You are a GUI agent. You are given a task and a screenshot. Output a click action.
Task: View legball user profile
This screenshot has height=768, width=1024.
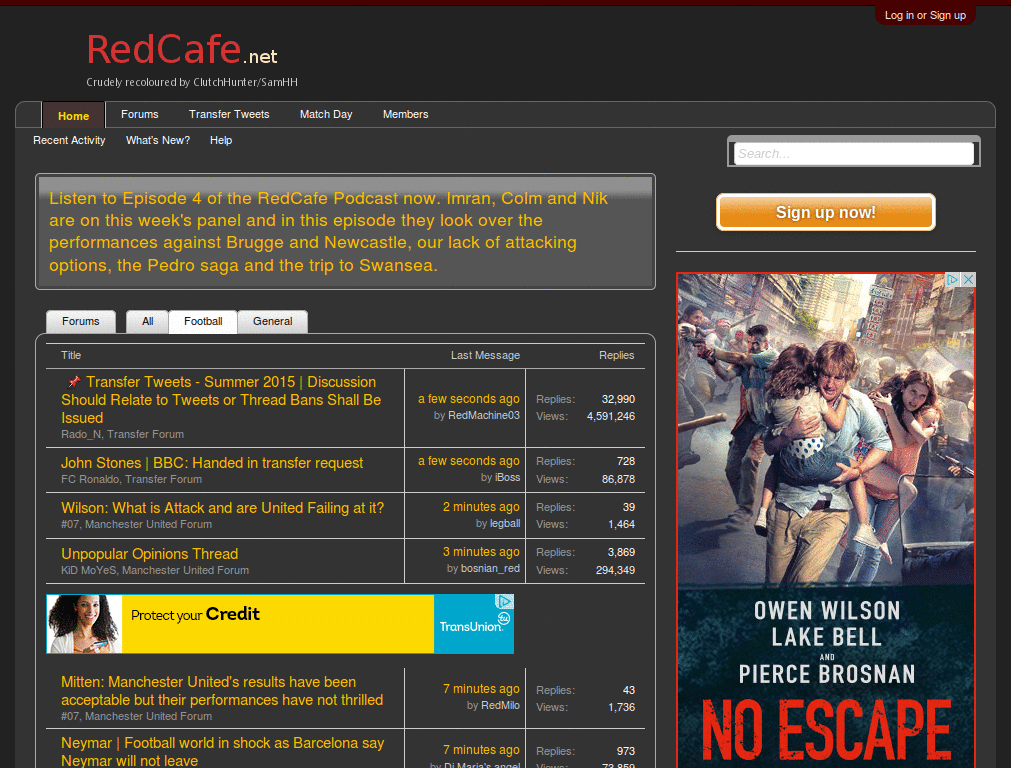coord(505,523)
